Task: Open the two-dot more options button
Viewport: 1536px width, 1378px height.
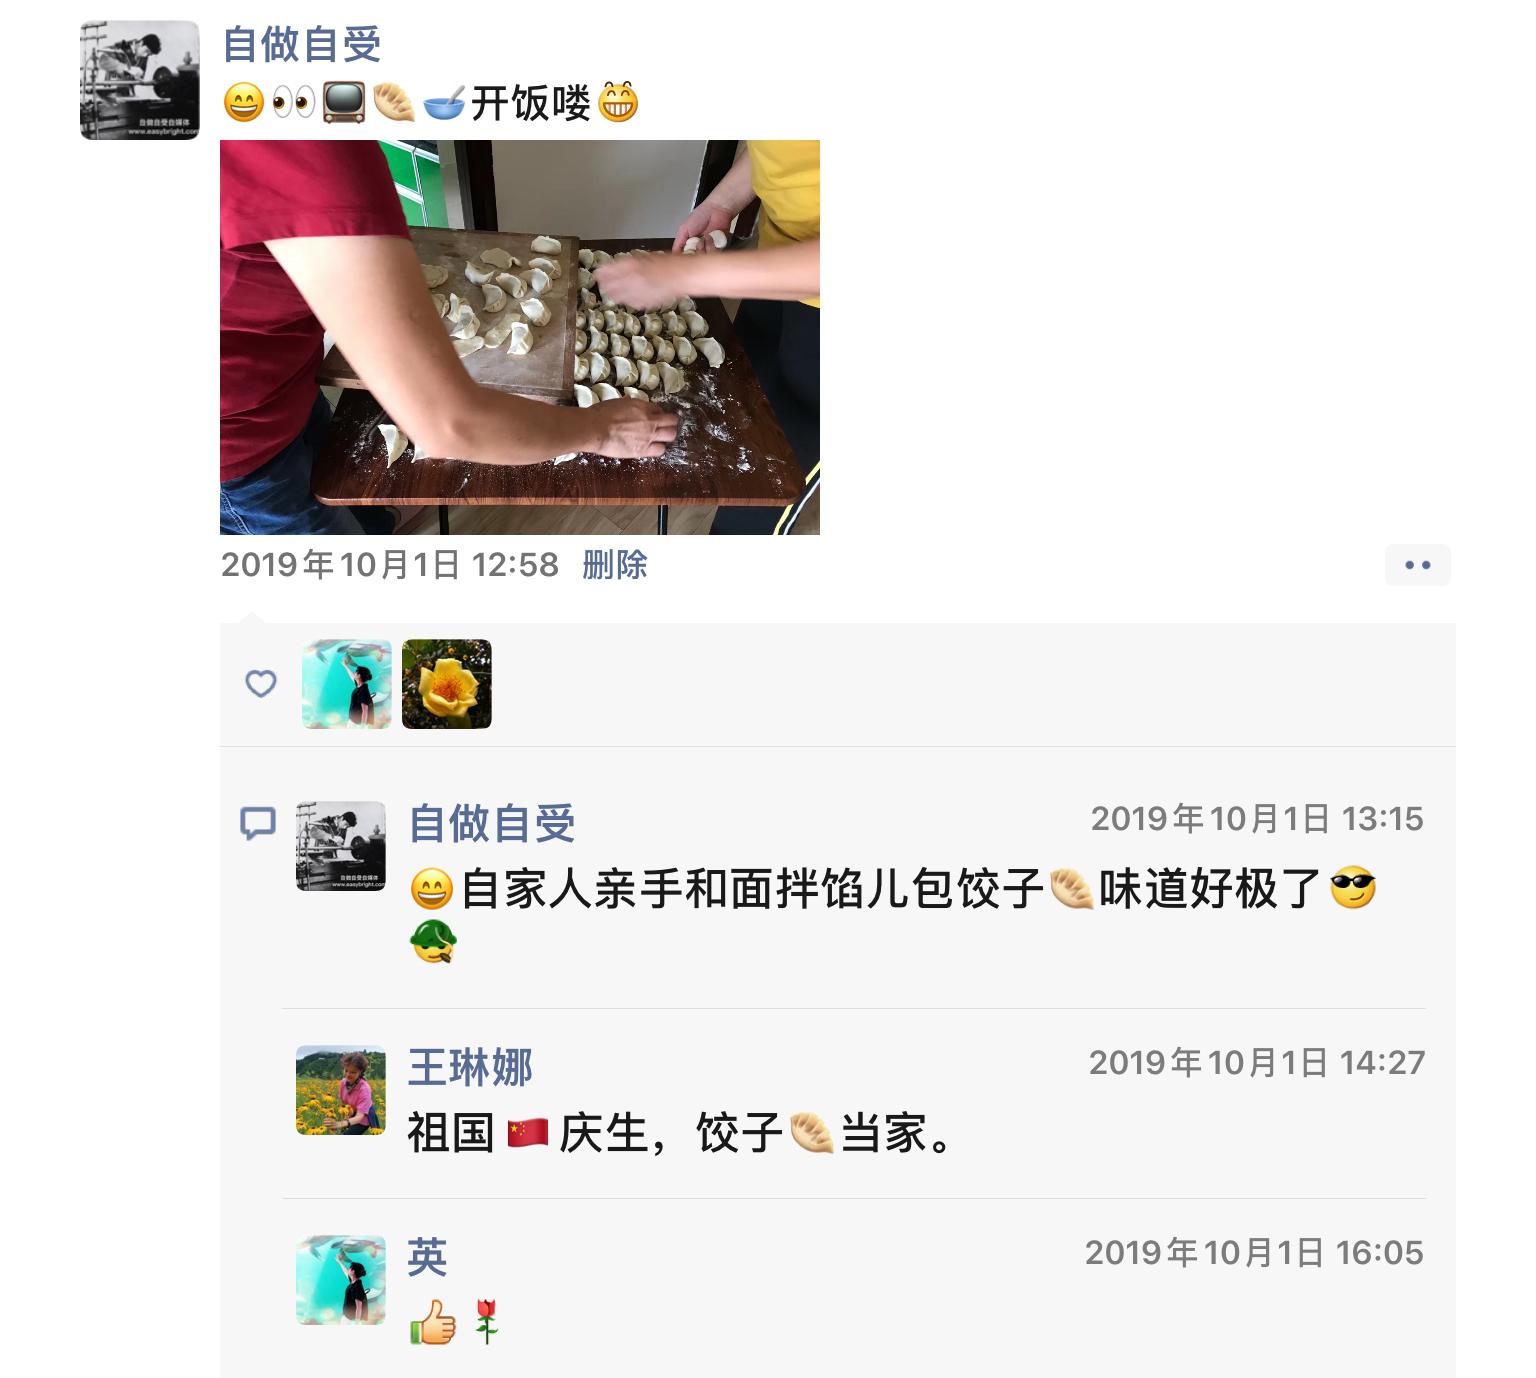Action: tap(1417, 565)
